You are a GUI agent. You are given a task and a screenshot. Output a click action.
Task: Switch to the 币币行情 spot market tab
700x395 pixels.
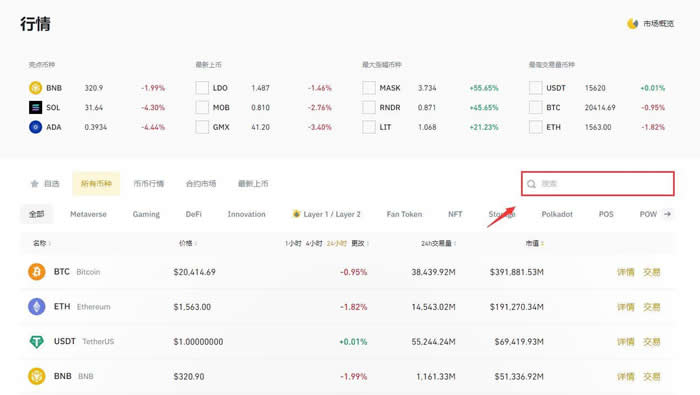tap(149, 183)
